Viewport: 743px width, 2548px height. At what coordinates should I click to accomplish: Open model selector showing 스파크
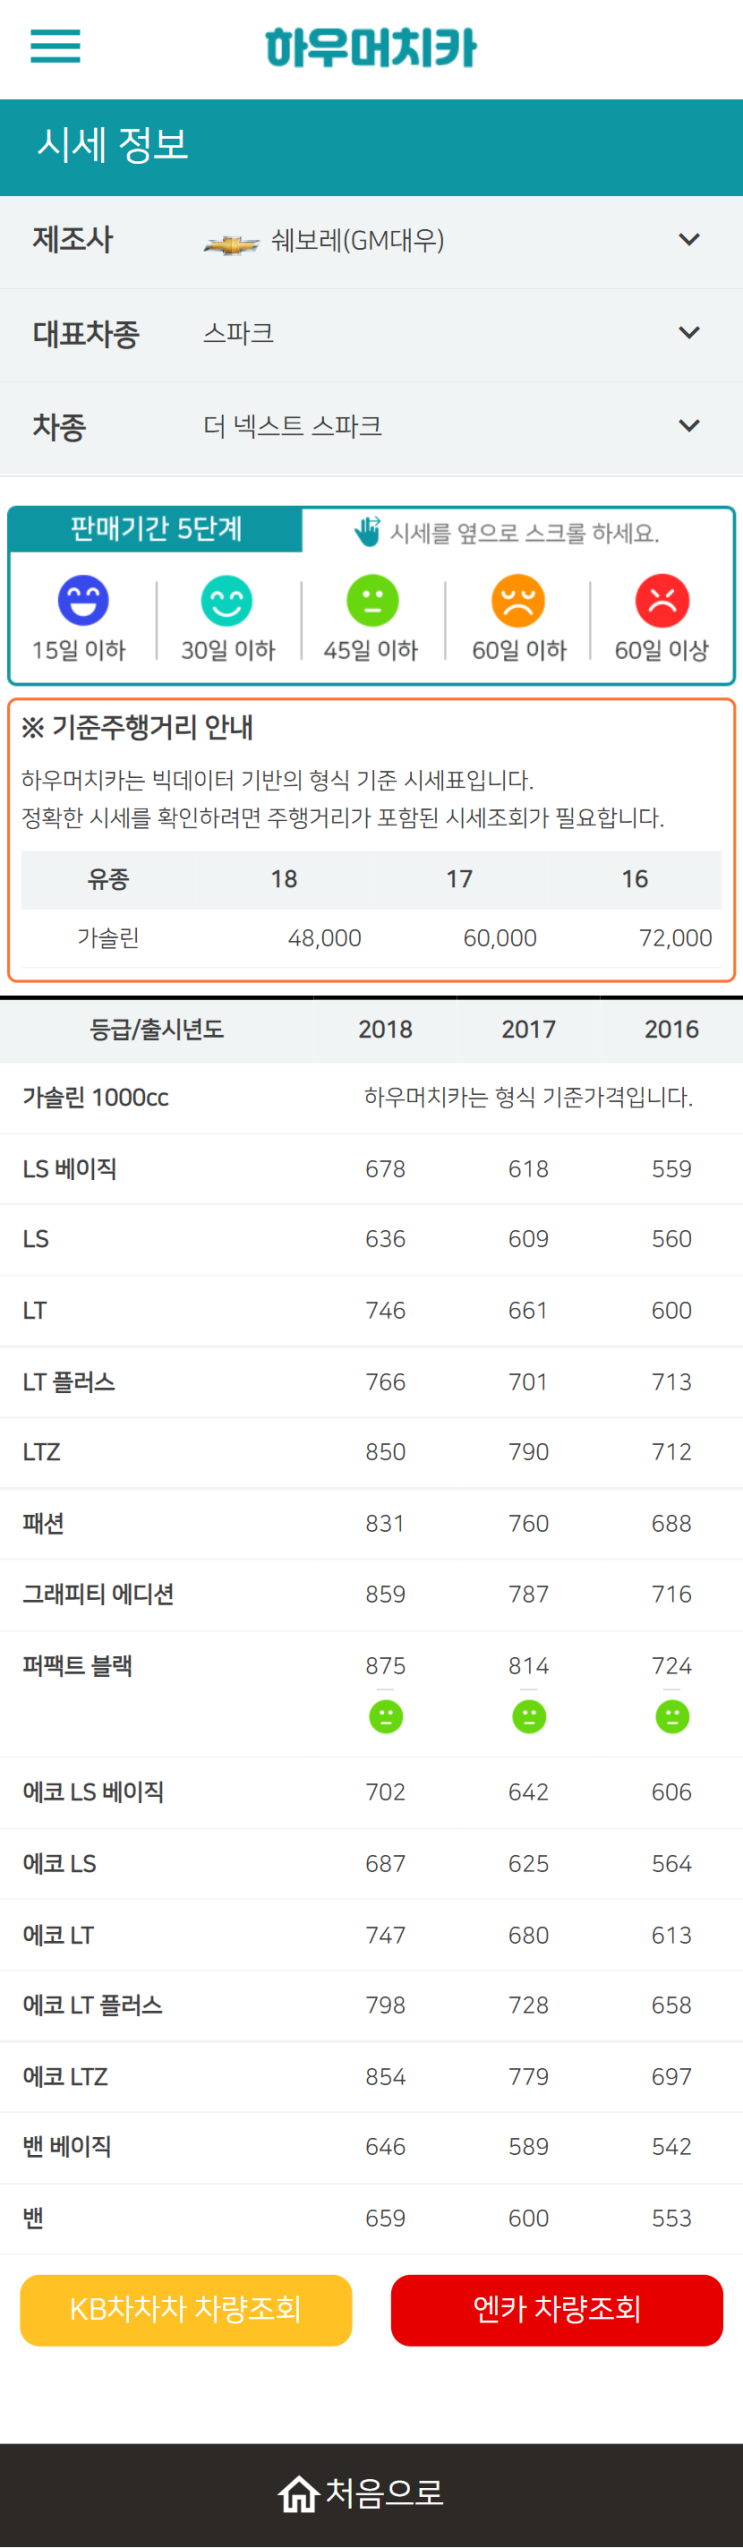pos(371,334)
